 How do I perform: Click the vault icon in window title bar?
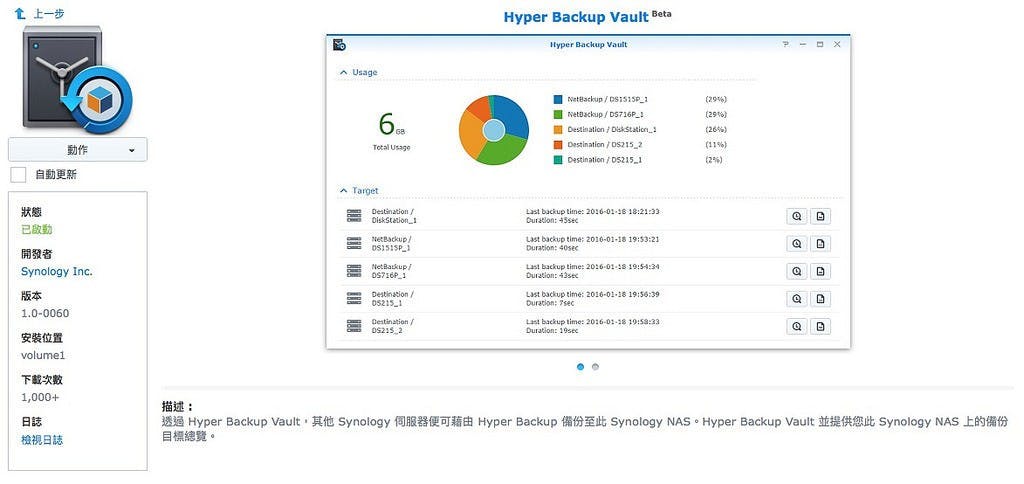point(340,45)
